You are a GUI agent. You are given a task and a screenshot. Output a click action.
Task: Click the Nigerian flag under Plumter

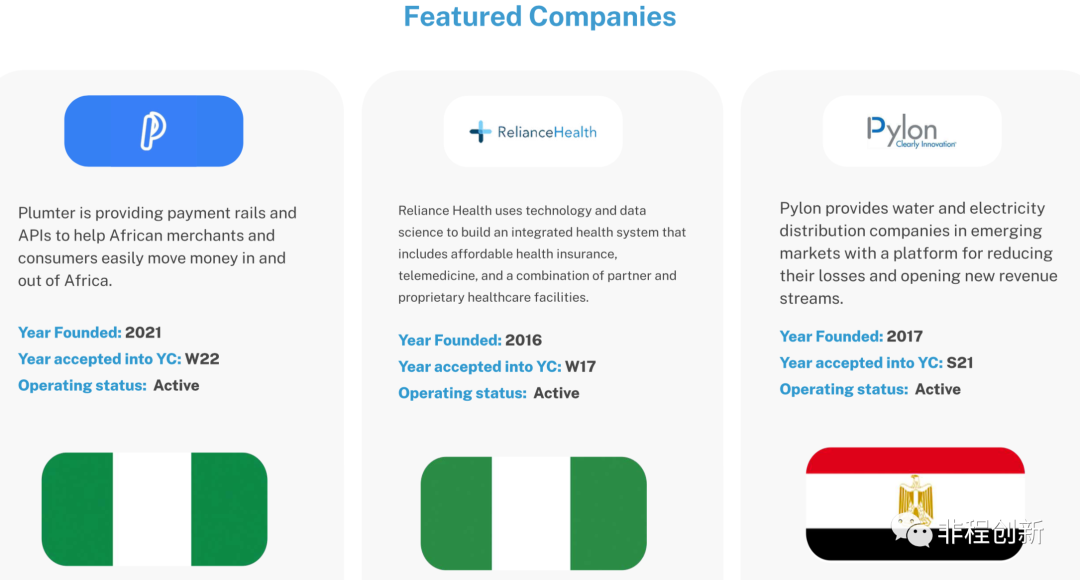[154, 509]
